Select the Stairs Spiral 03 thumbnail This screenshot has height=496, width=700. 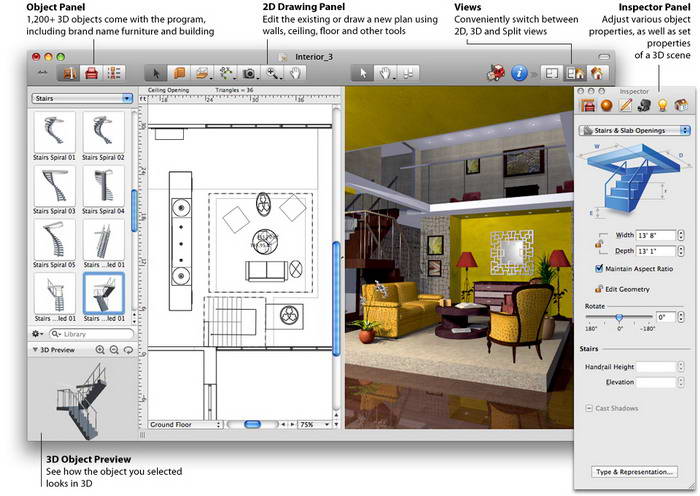[54, 186]
